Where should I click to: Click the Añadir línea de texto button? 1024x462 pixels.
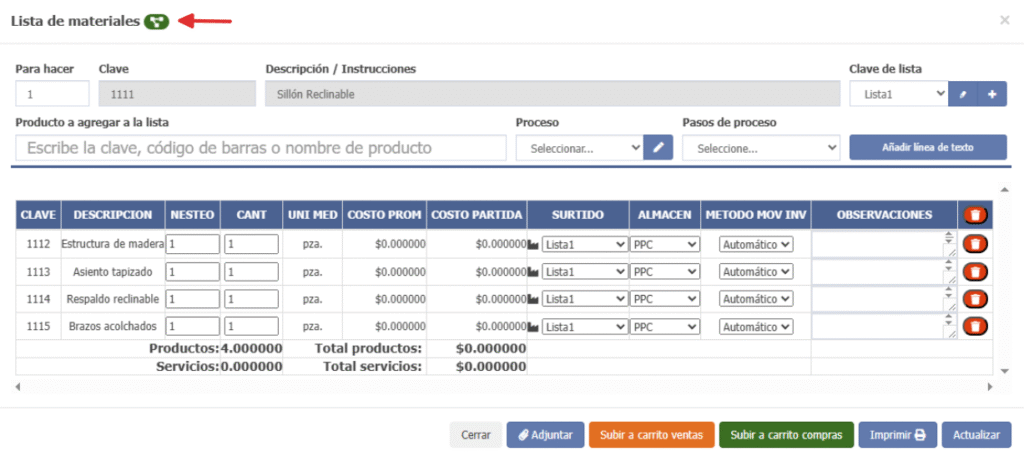[928, 148]
